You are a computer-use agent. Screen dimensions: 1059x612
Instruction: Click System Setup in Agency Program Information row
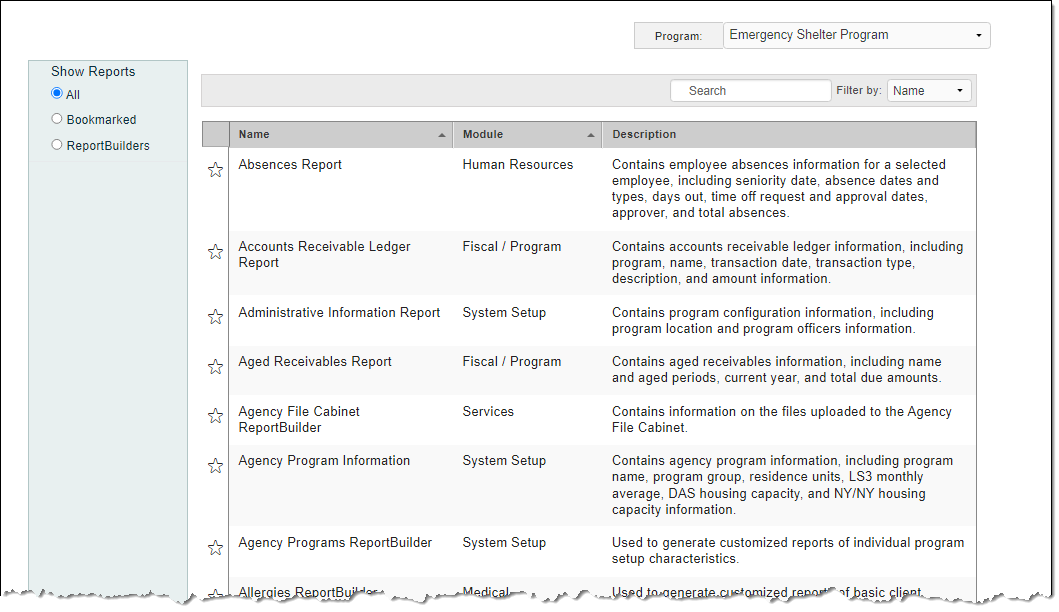(505, 461)
